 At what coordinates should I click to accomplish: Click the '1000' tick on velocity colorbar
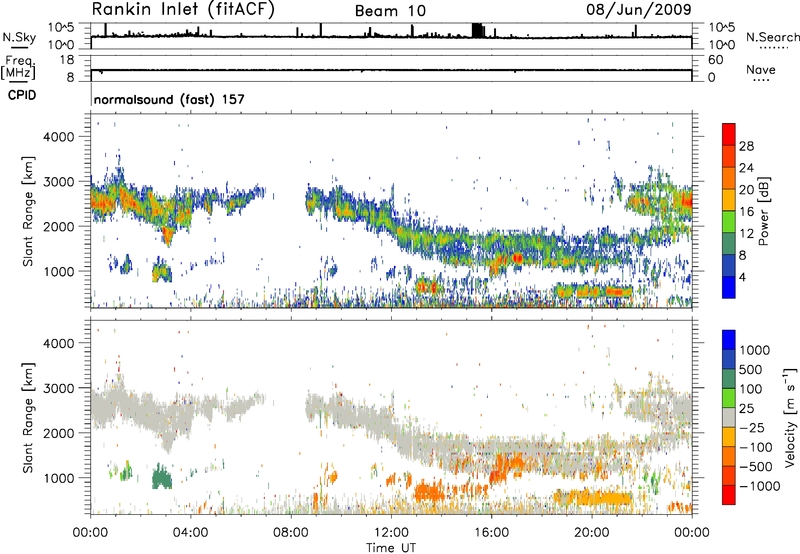tap(754, 350)
